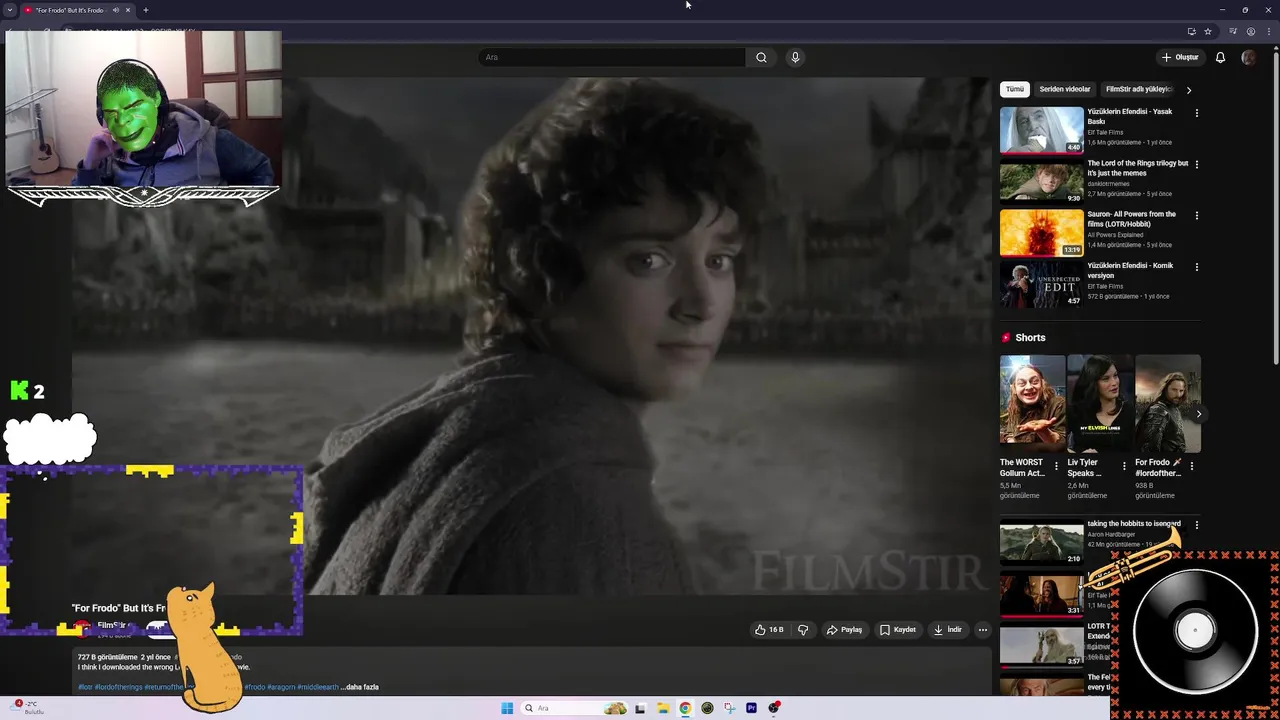Viewport: 1280px width, 720px height.
Task: Click the install app icon in address bar
Action: (1191, 31)
